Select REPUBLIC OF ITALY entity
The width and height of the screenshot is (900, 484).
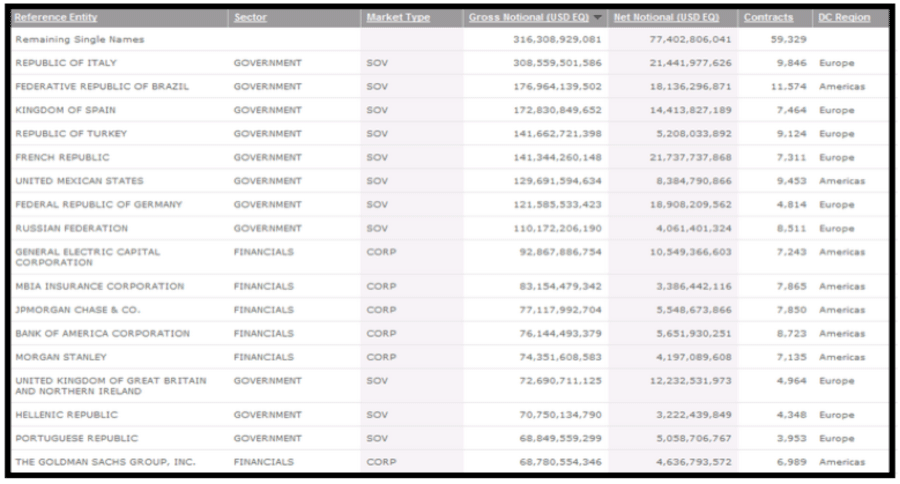(65, 63)
